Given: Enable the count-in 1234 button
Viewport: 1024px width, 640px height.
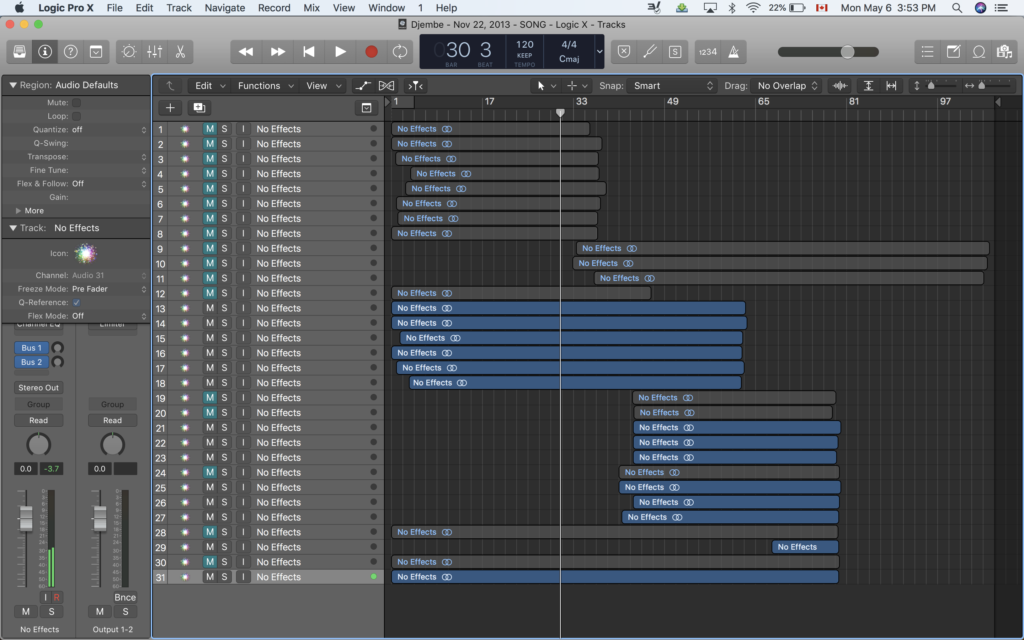Looking at the screenshot, I should [707, 51].
